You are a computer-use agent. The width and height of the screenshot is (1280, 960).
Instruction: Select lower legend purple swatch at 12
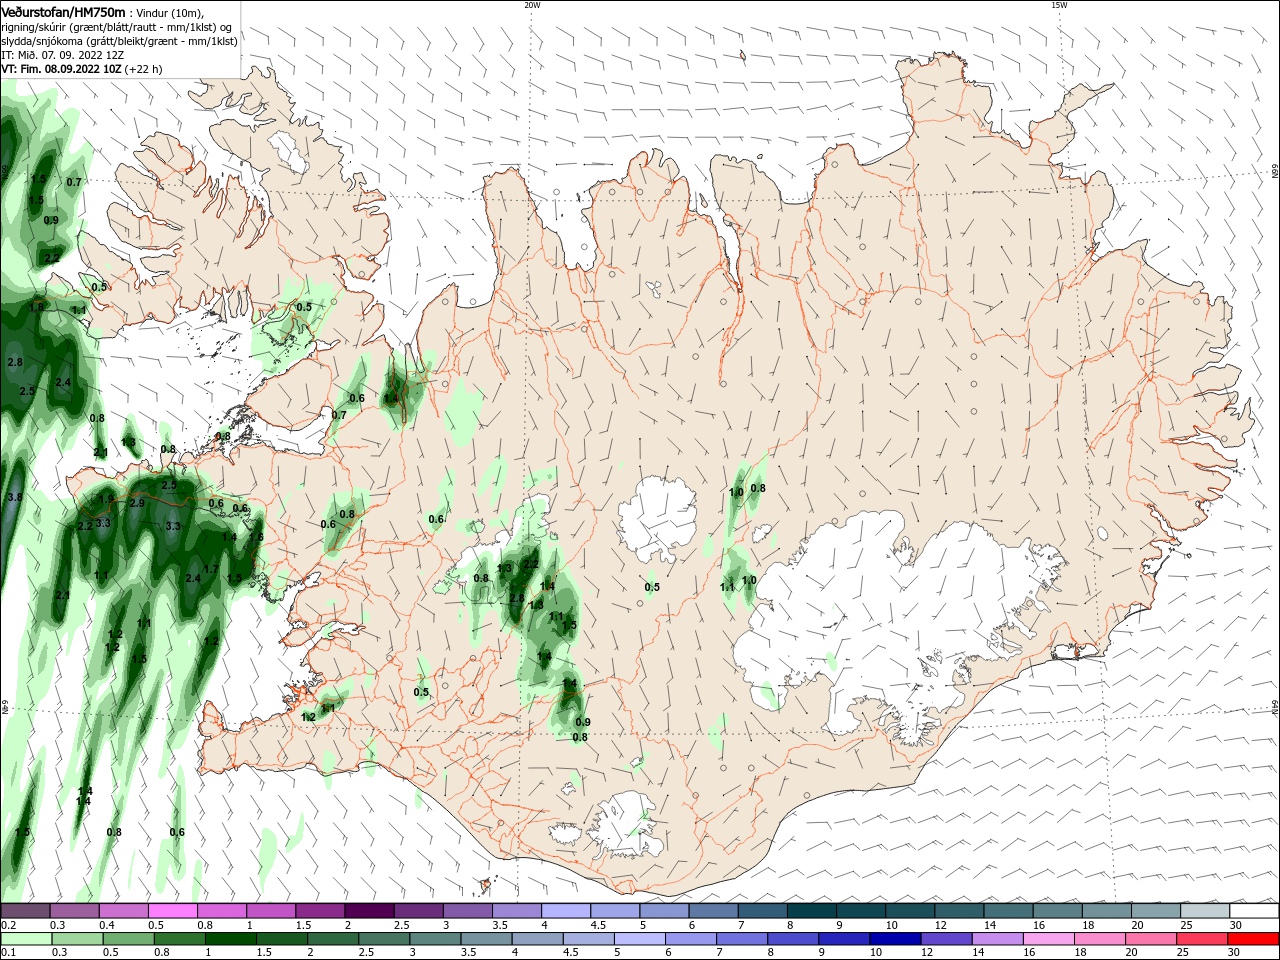947,939
